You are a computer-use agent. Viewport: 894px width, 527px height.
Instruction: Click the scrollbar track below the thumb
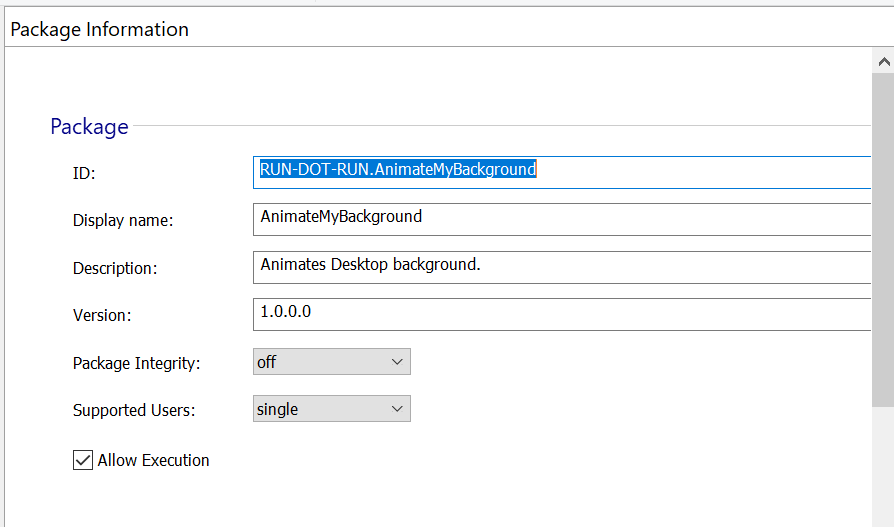tap(883, 470)
